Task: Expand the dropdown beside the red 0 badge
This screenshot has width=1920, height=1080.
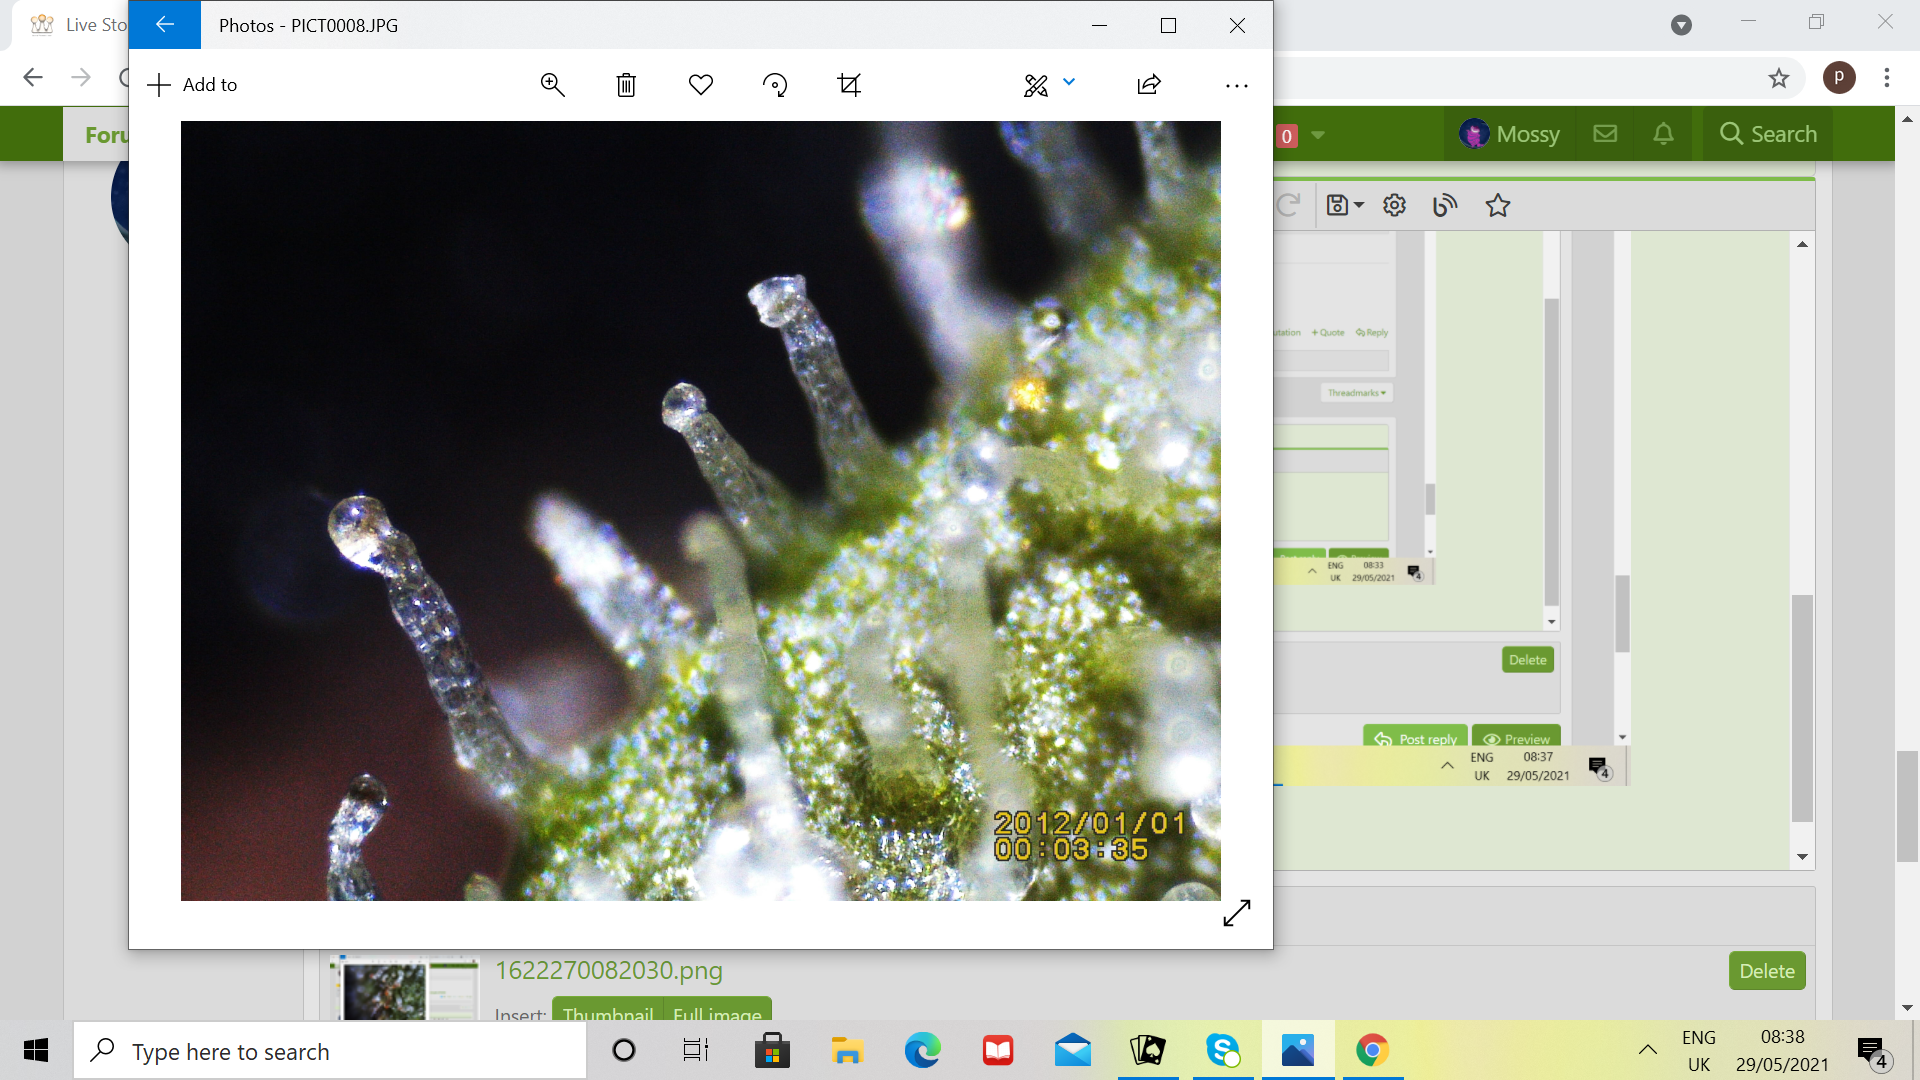Action: point(1318,135)
